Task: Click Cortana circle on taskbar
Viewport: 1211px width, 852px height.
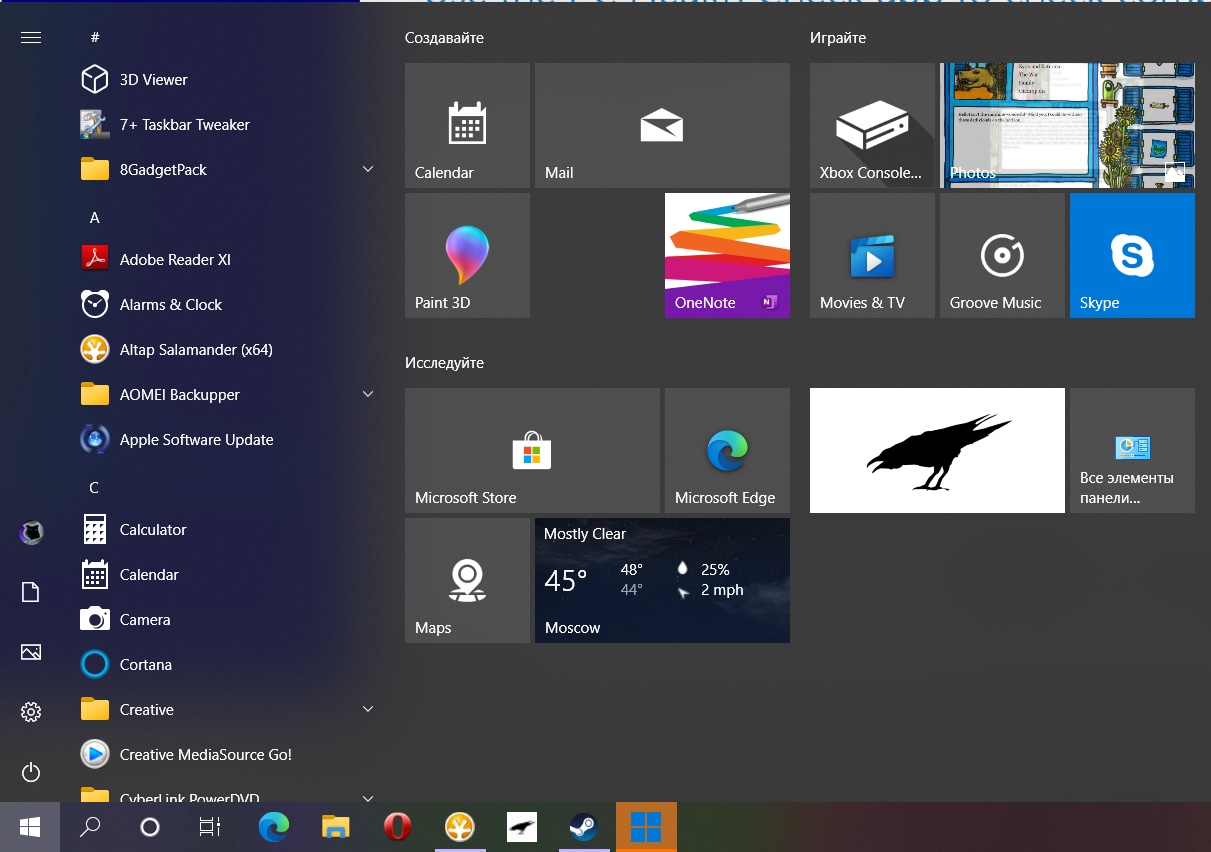Action: (x=150, y=827)
